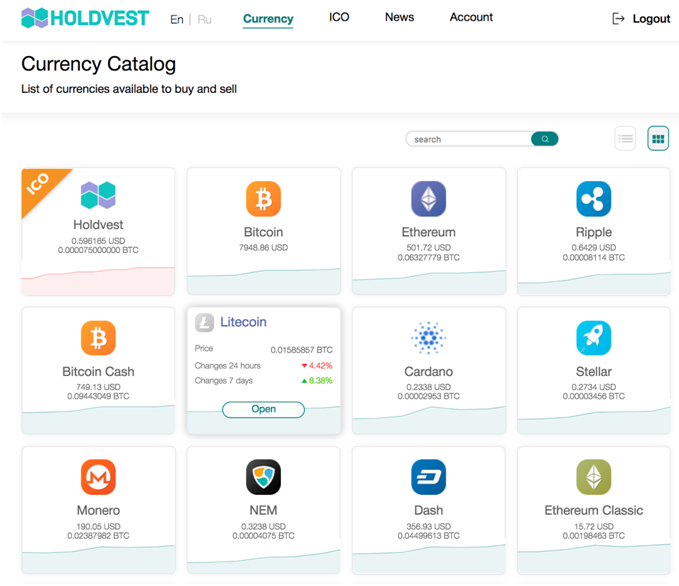Click the Ripple coin icon
679x586 pixels.
coord(594,199)
